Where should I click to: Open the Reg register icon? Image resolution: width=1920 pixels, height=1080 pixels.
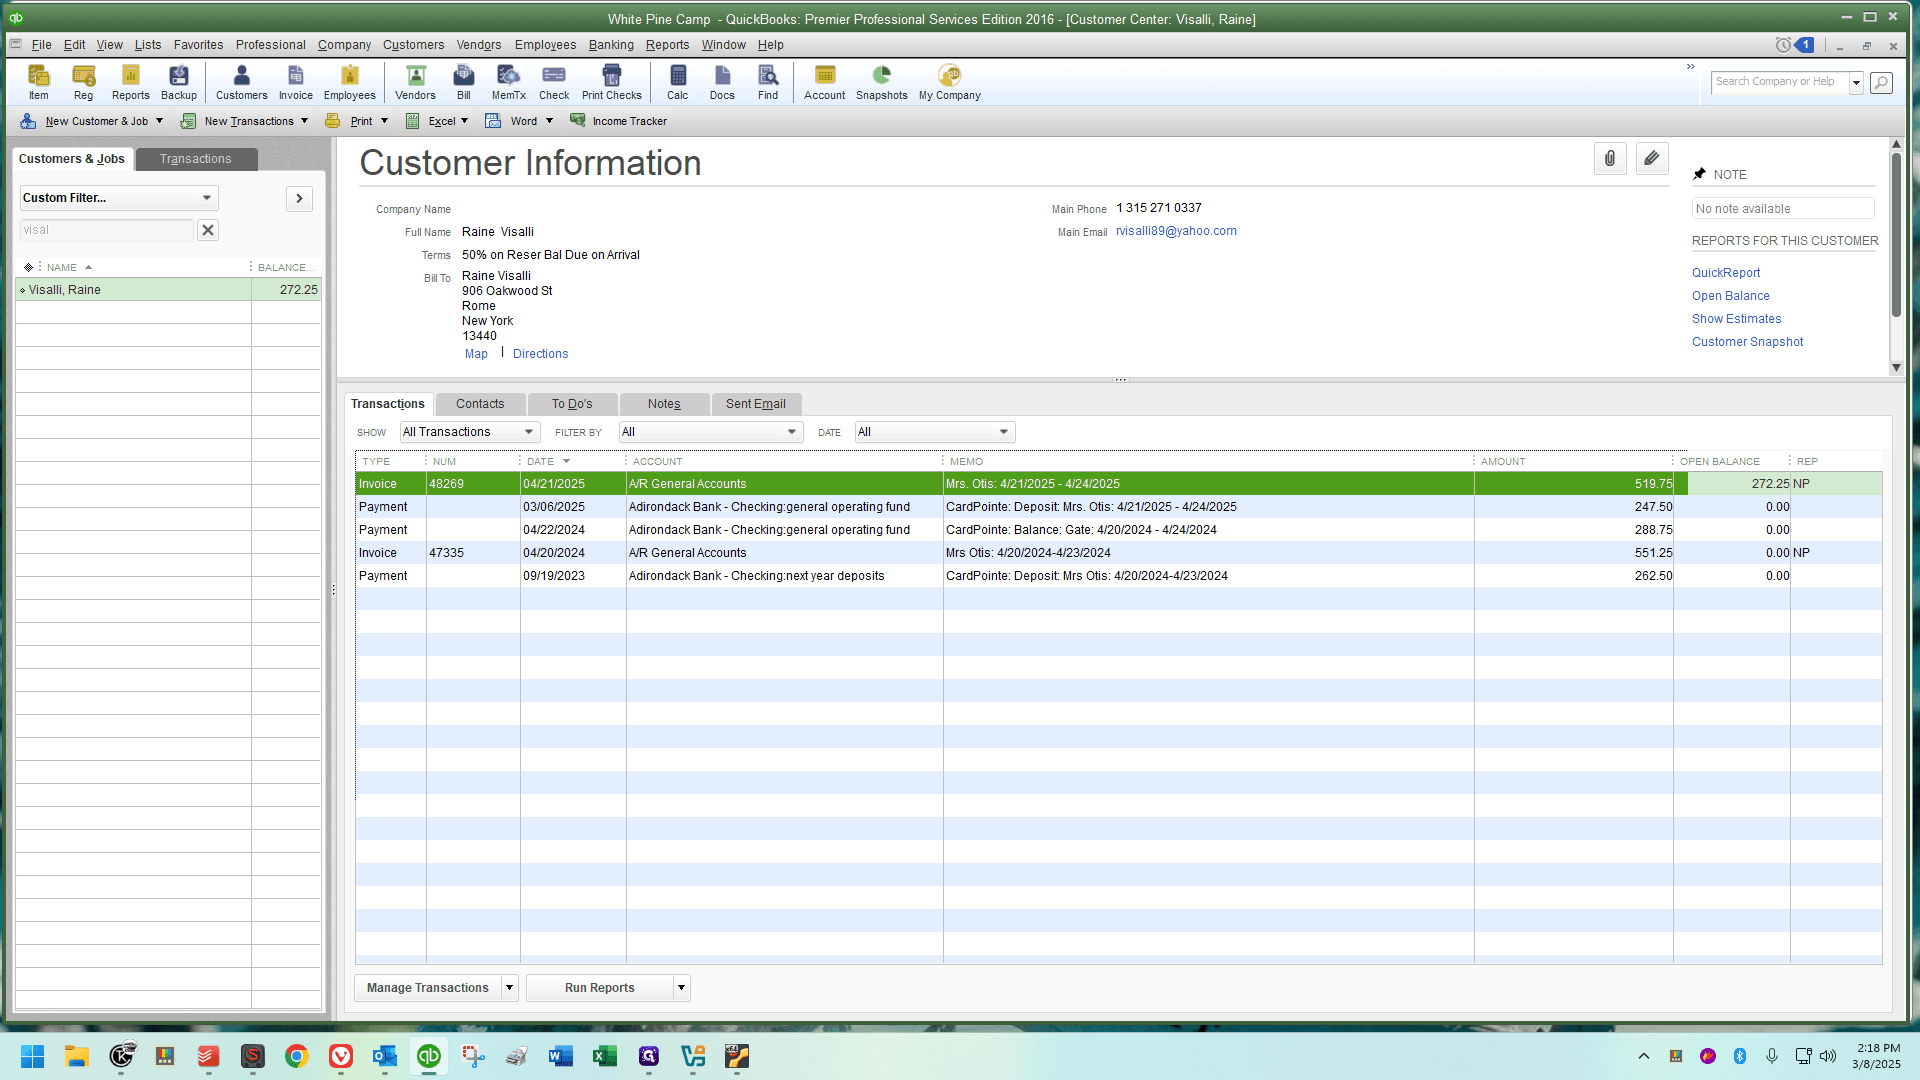(83, 82)
